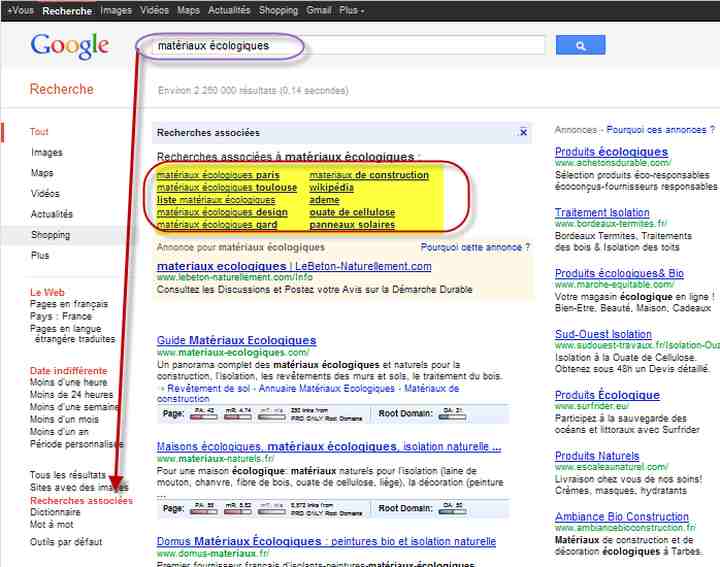Image resolution: width=720 pixels, height=567 pixels.
Task: Filter results to Moins d'un an
Action: tap(59, 432)
